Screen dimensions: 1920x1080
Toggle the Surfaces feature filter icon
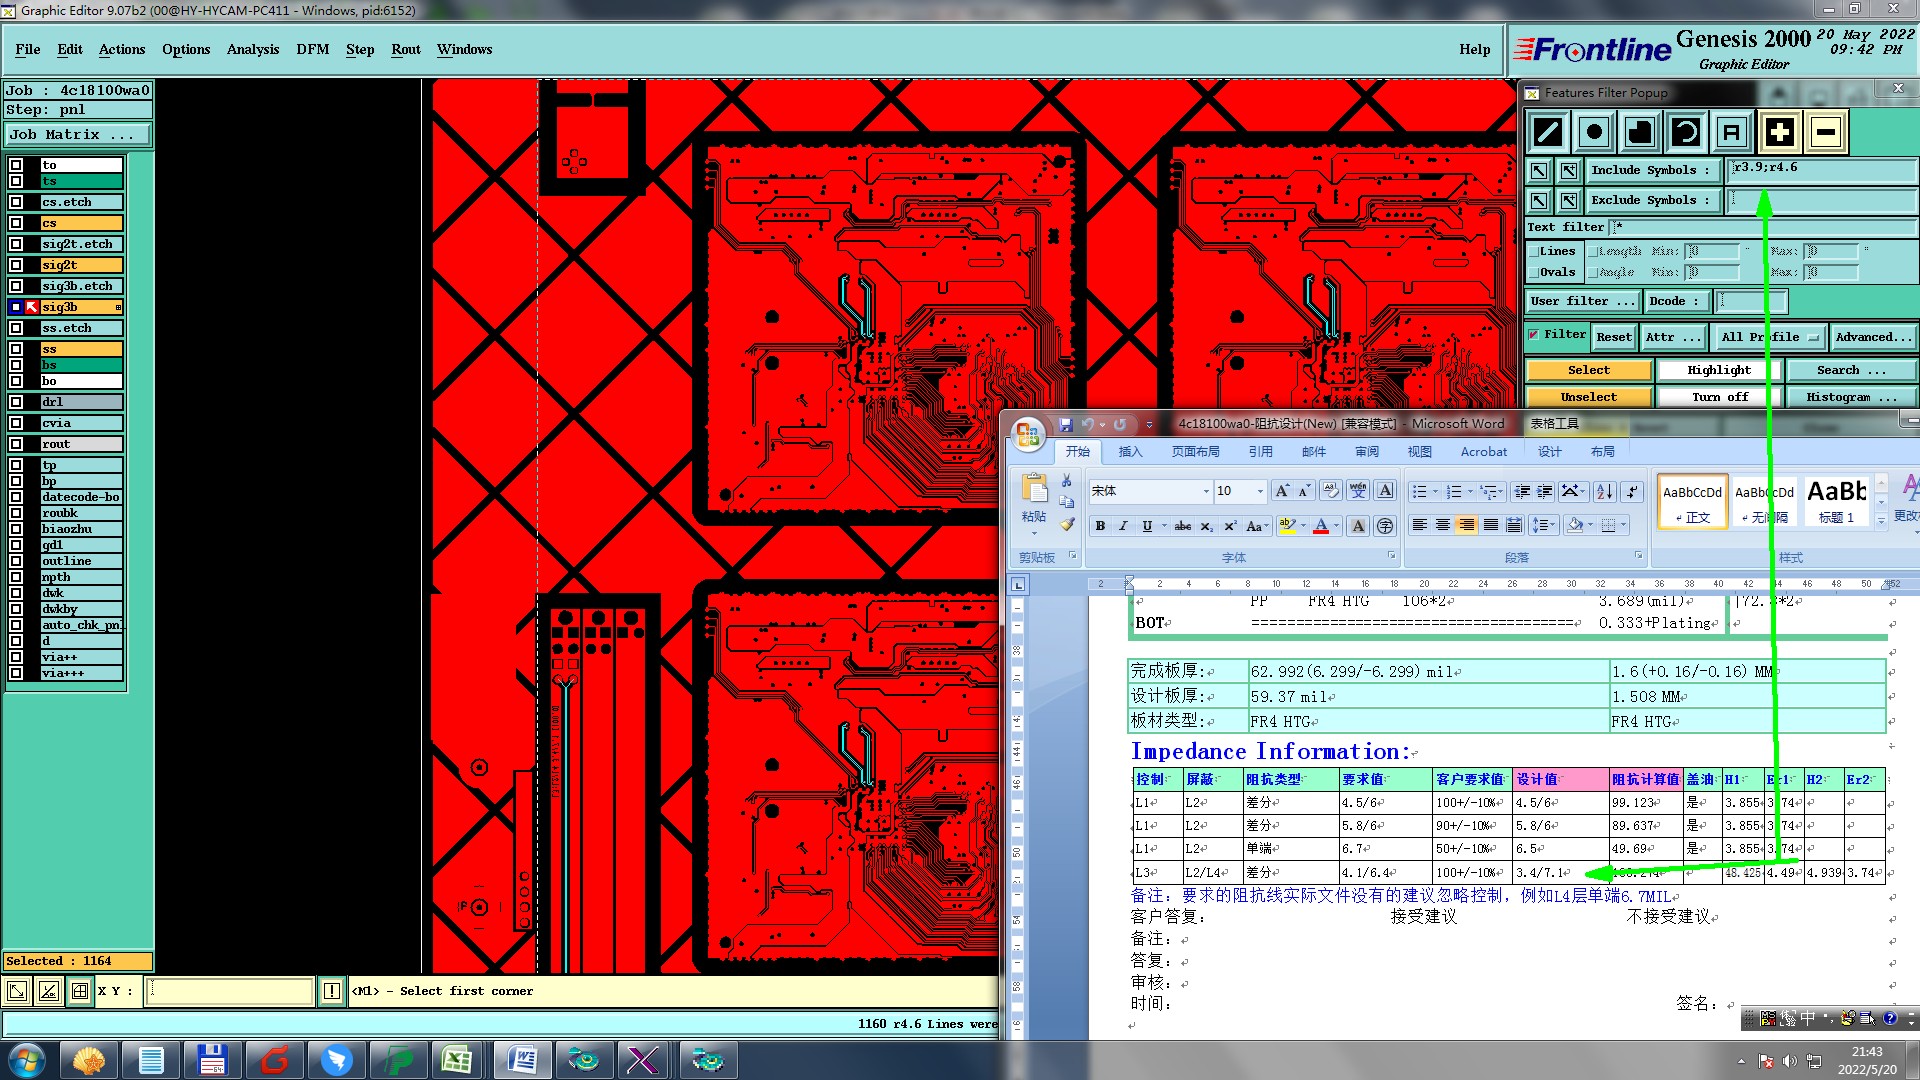pos(1640,132)
